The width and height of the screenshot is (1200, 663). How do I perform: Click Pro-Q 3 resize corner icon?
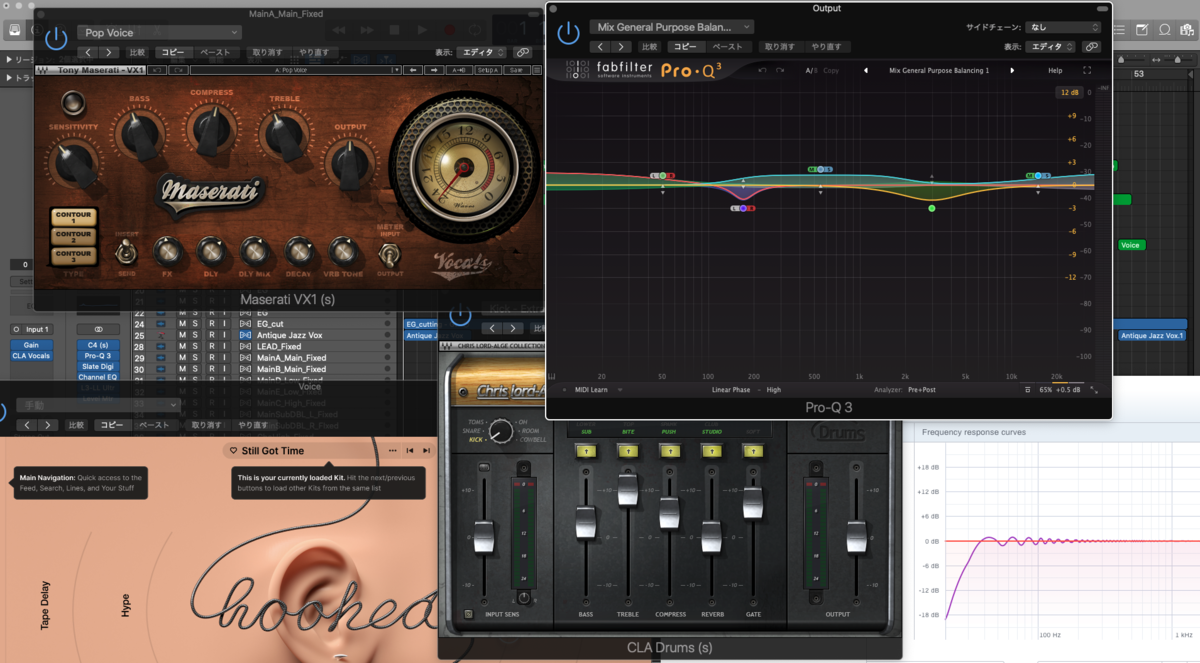[x=1093, y=390]
